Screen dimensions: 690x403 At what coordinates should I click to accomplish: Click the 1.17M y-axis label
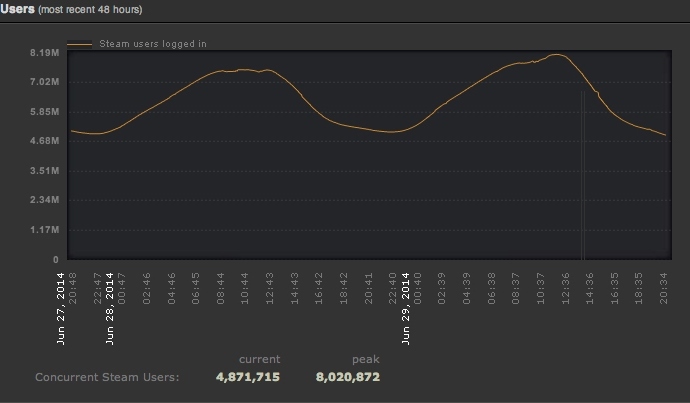44,230
